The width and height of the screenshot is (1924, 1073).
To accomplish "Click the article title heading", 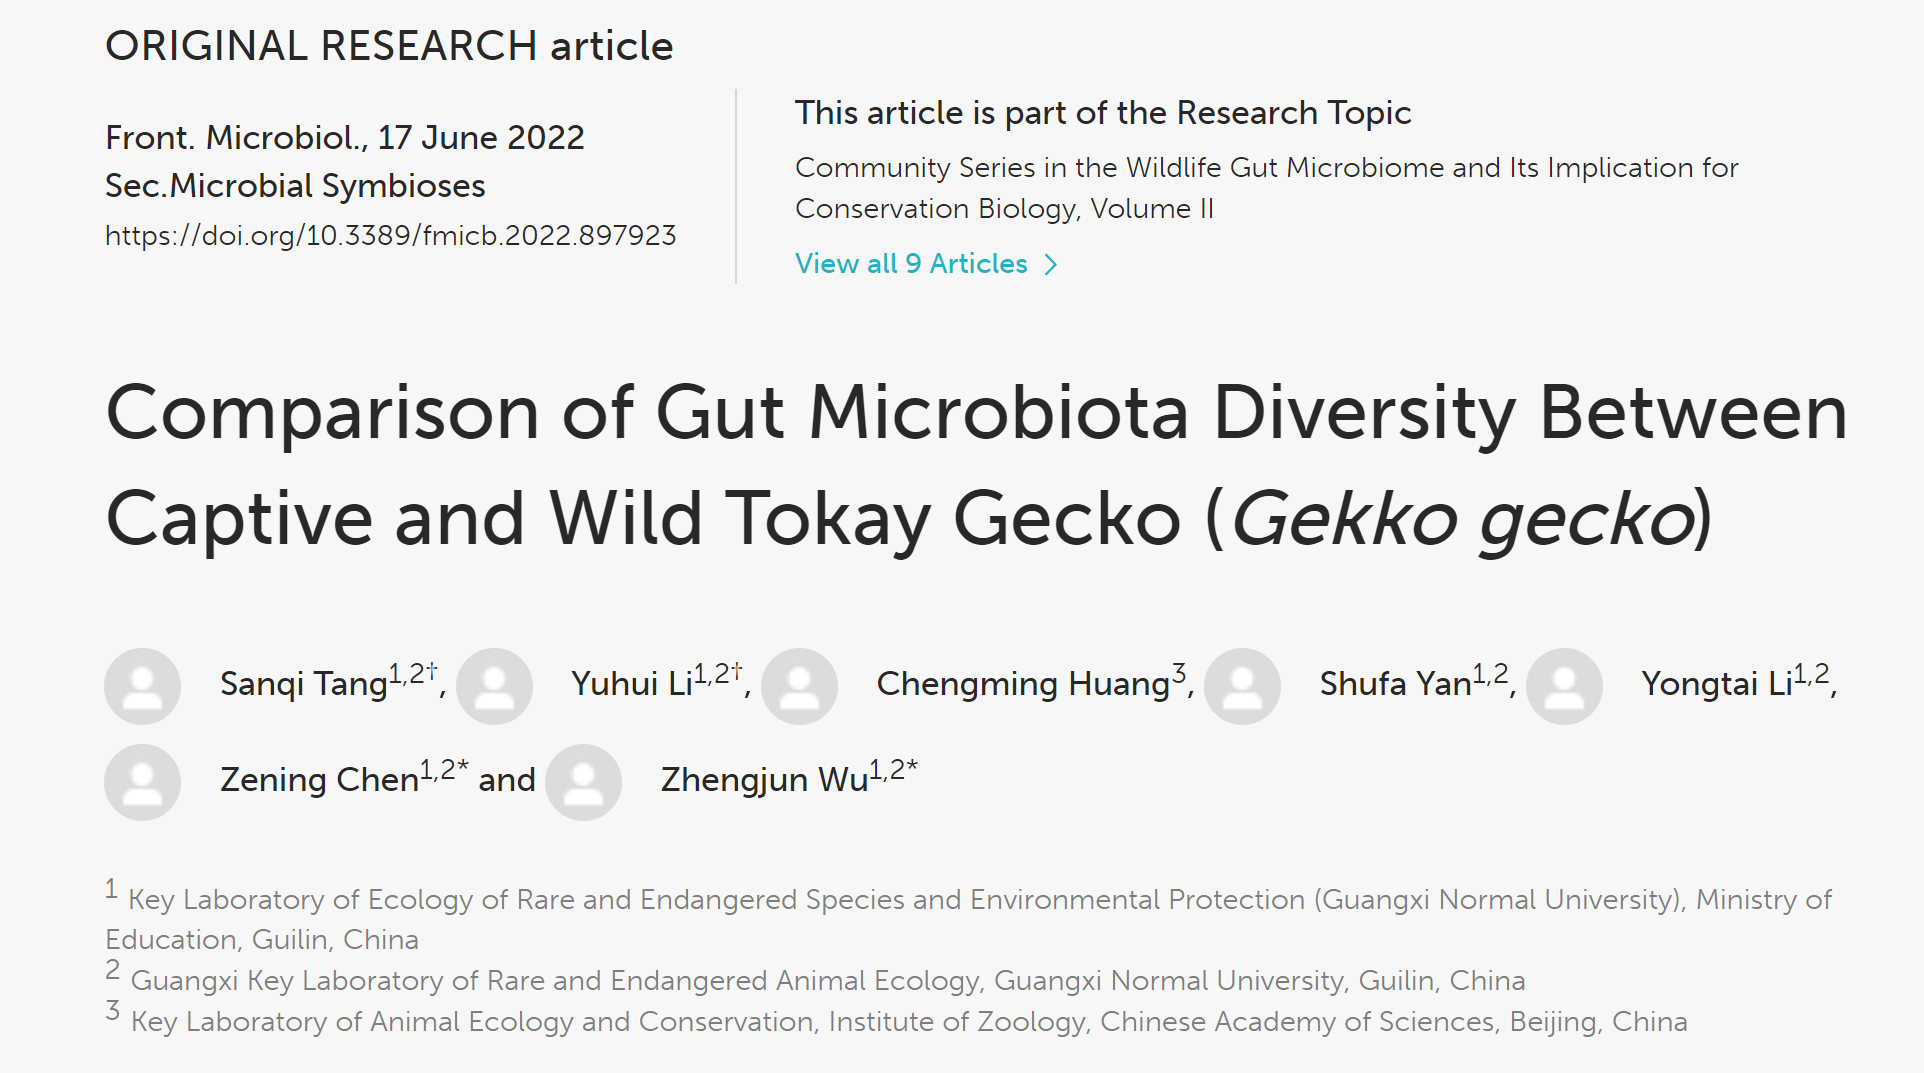I will [976, 465].
